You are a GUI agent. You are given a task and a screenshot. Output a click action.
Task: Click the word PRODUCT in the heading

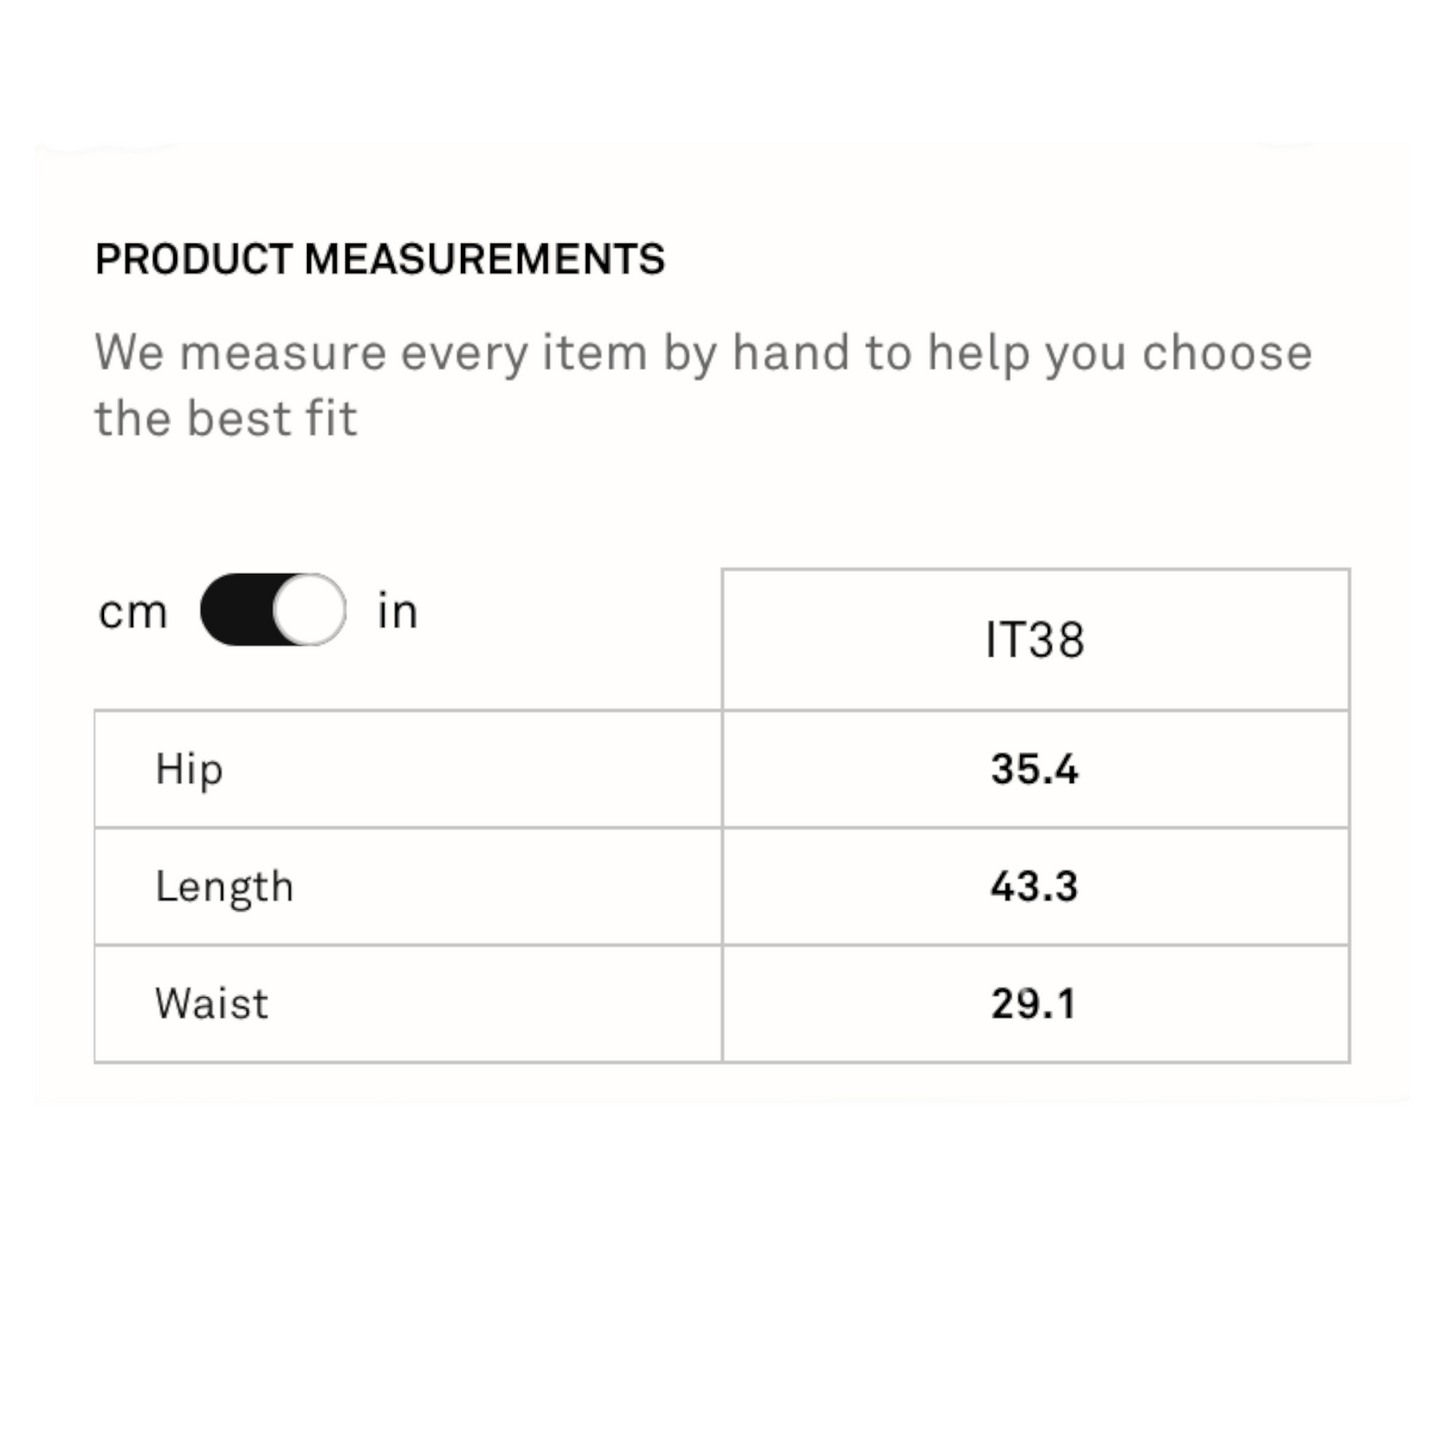(193, 260)
